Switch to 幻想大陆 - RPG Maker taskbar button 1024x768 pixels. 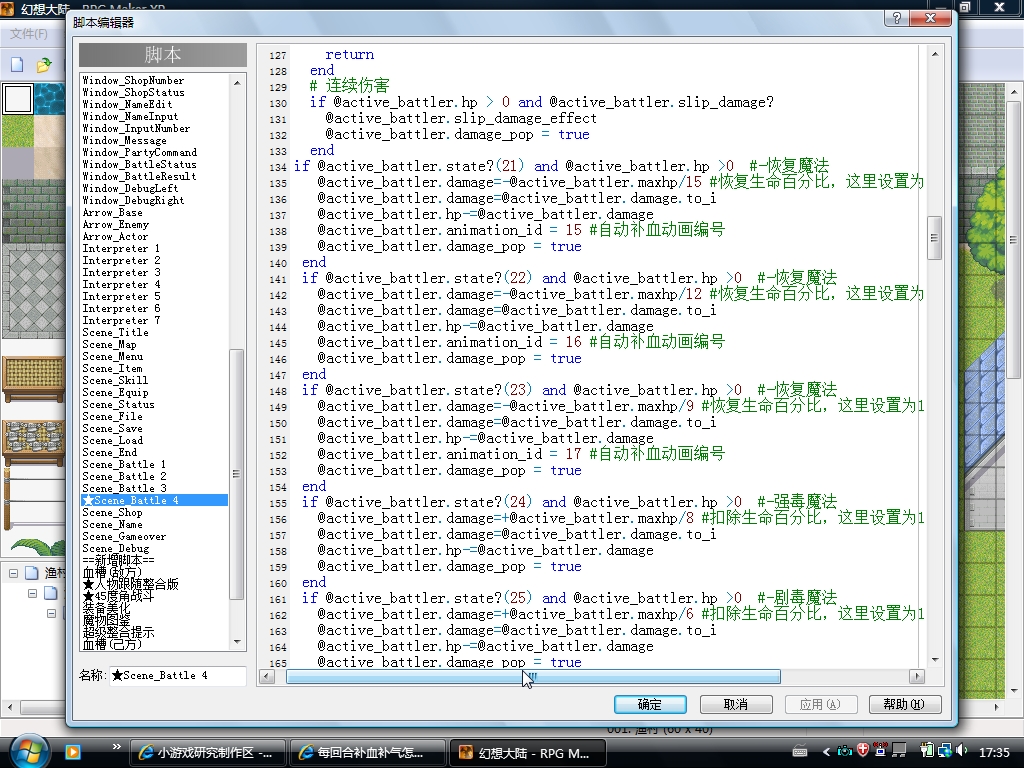click(527, 752)
